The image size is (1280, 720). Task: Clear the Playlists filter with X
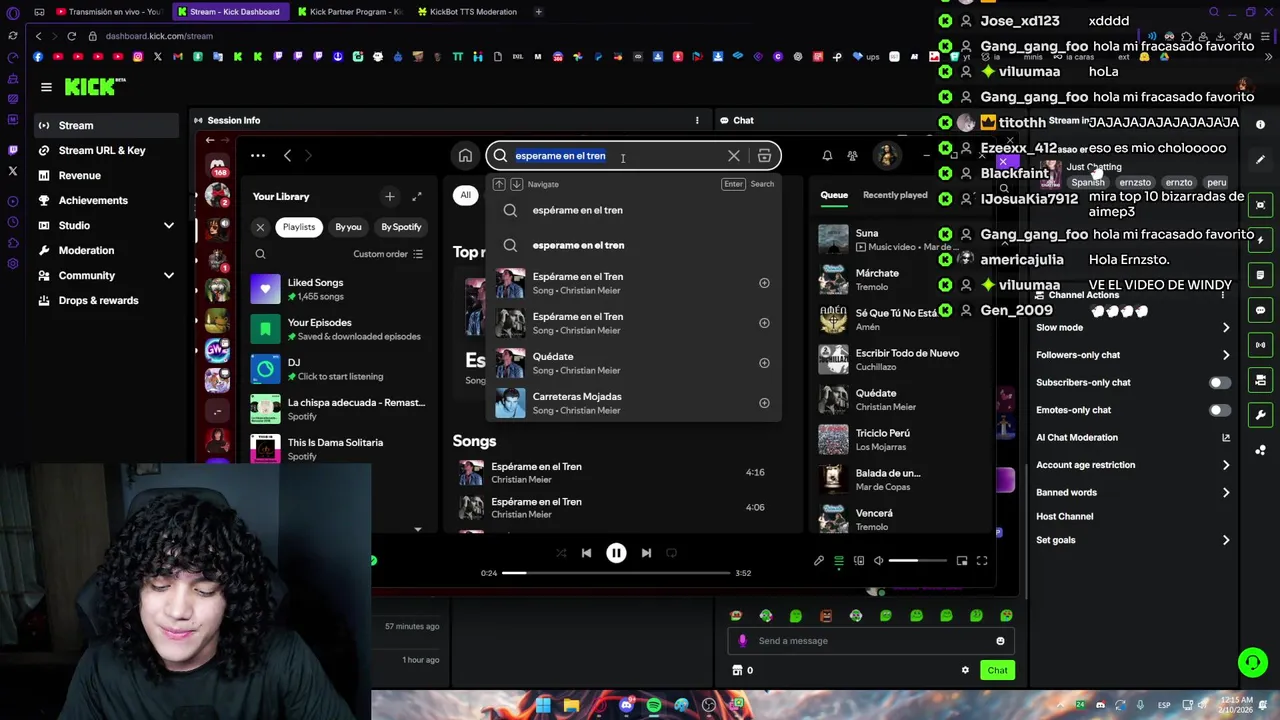click(x=260, y=227)
